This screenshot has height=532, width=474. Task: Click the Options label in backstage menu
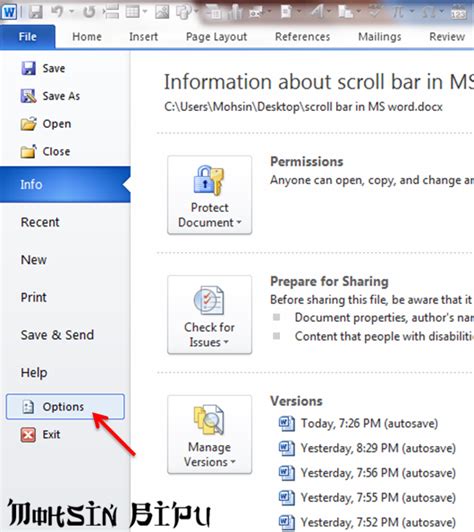point(63,407)
